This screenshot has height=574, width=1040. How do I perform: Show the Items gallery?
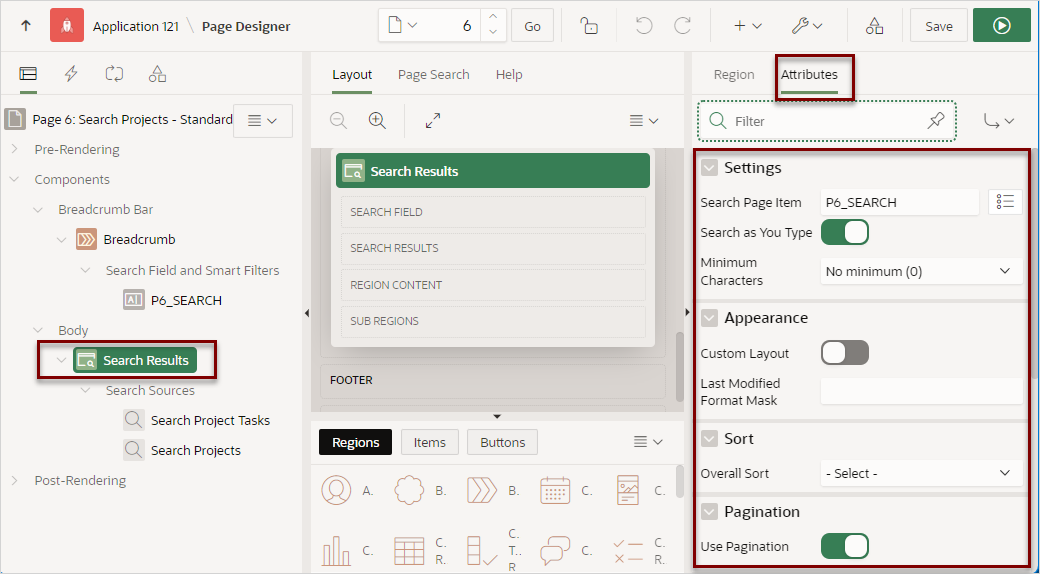click(x=430, y=442)
